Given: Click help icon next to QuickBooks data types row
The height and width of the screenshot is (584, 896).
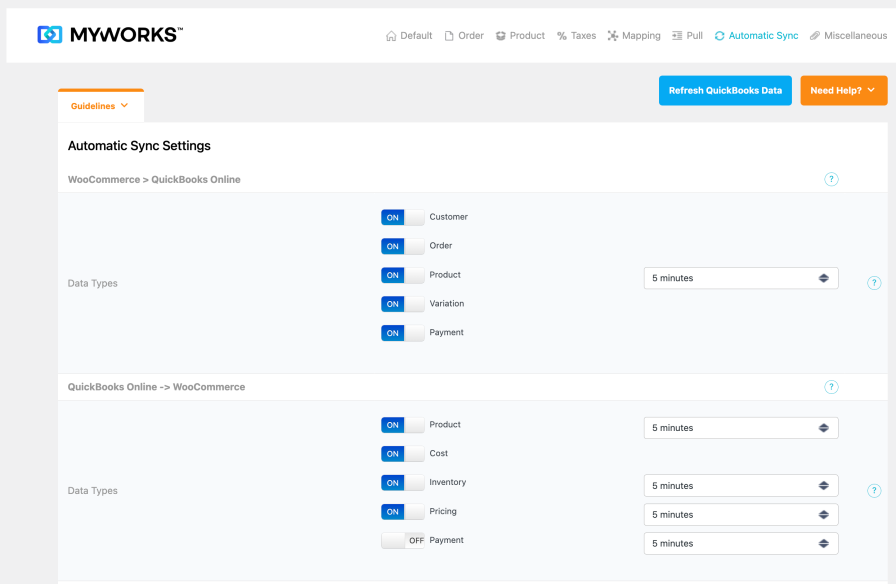Looking at the screenshot, I should [874, 491].
